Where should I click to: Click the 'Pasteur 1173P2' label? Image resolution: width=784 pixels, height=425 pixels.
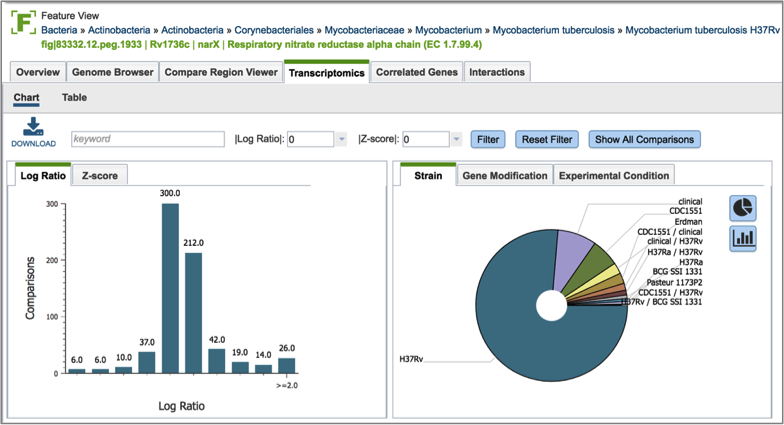click(674, 282)
